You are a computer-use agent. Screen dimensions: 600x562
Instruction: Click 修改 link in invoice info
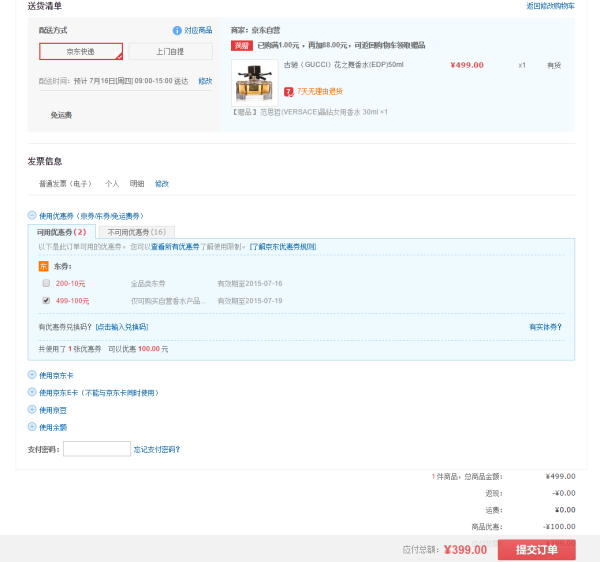(162, 184)
